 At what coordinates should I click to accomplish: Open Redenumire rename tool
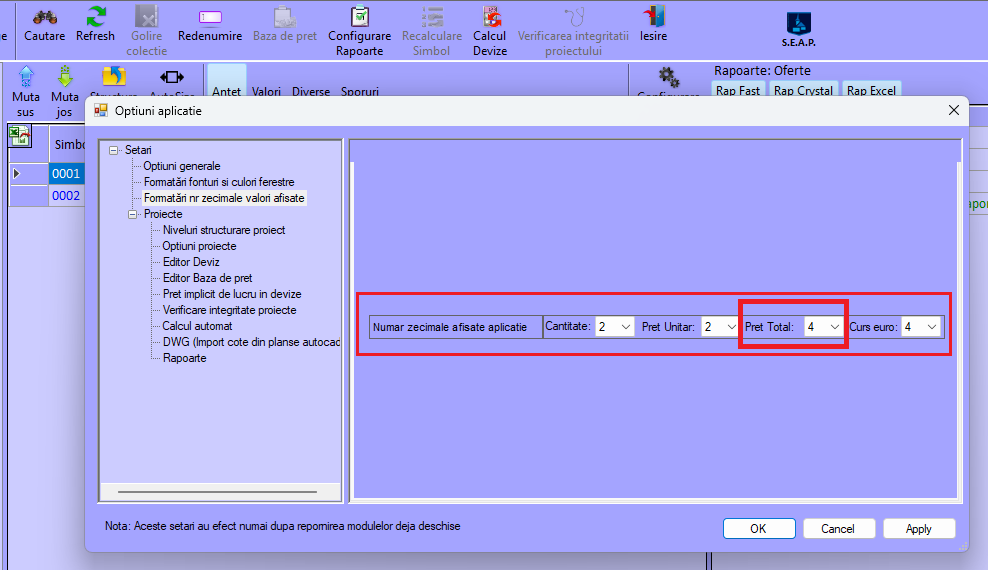(x=210, y=17)
